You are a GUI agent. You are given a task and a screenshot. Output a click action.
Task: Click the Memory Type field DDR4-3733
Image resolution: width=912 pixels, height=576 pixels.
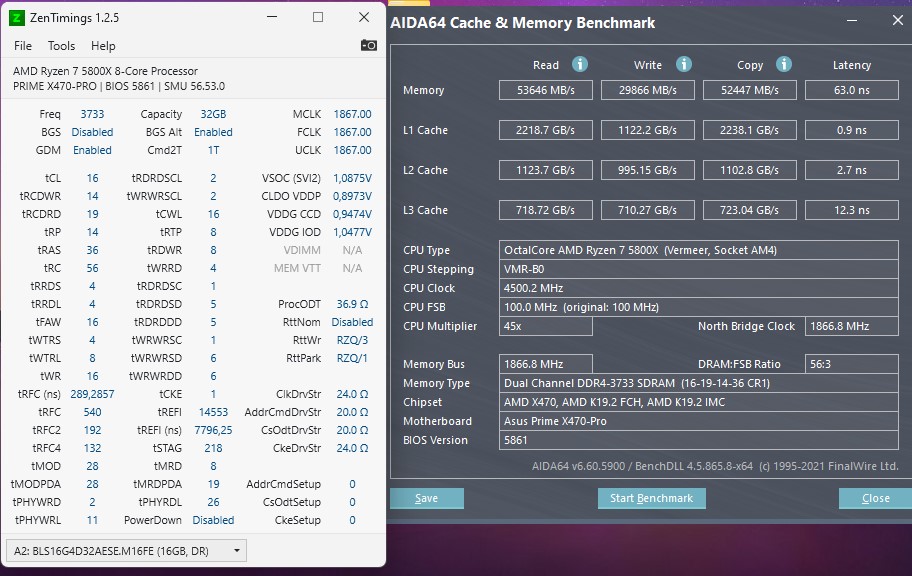[x=699, y=383]
